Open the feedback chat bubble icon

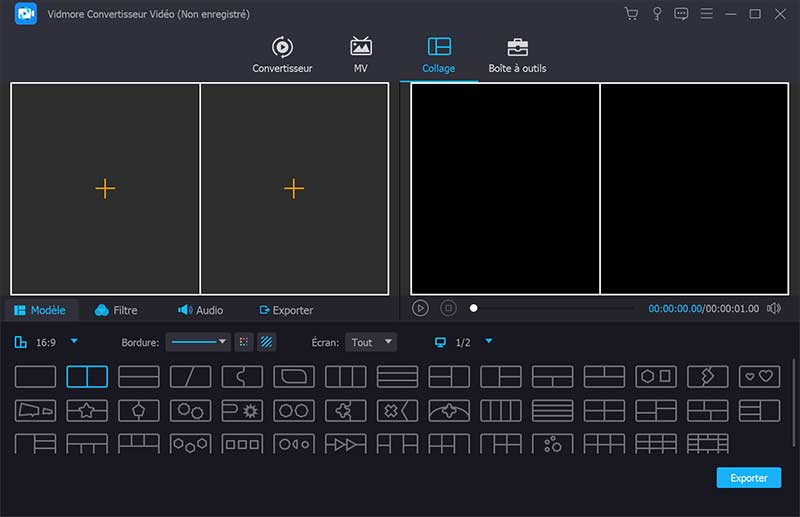pos(682,14)
